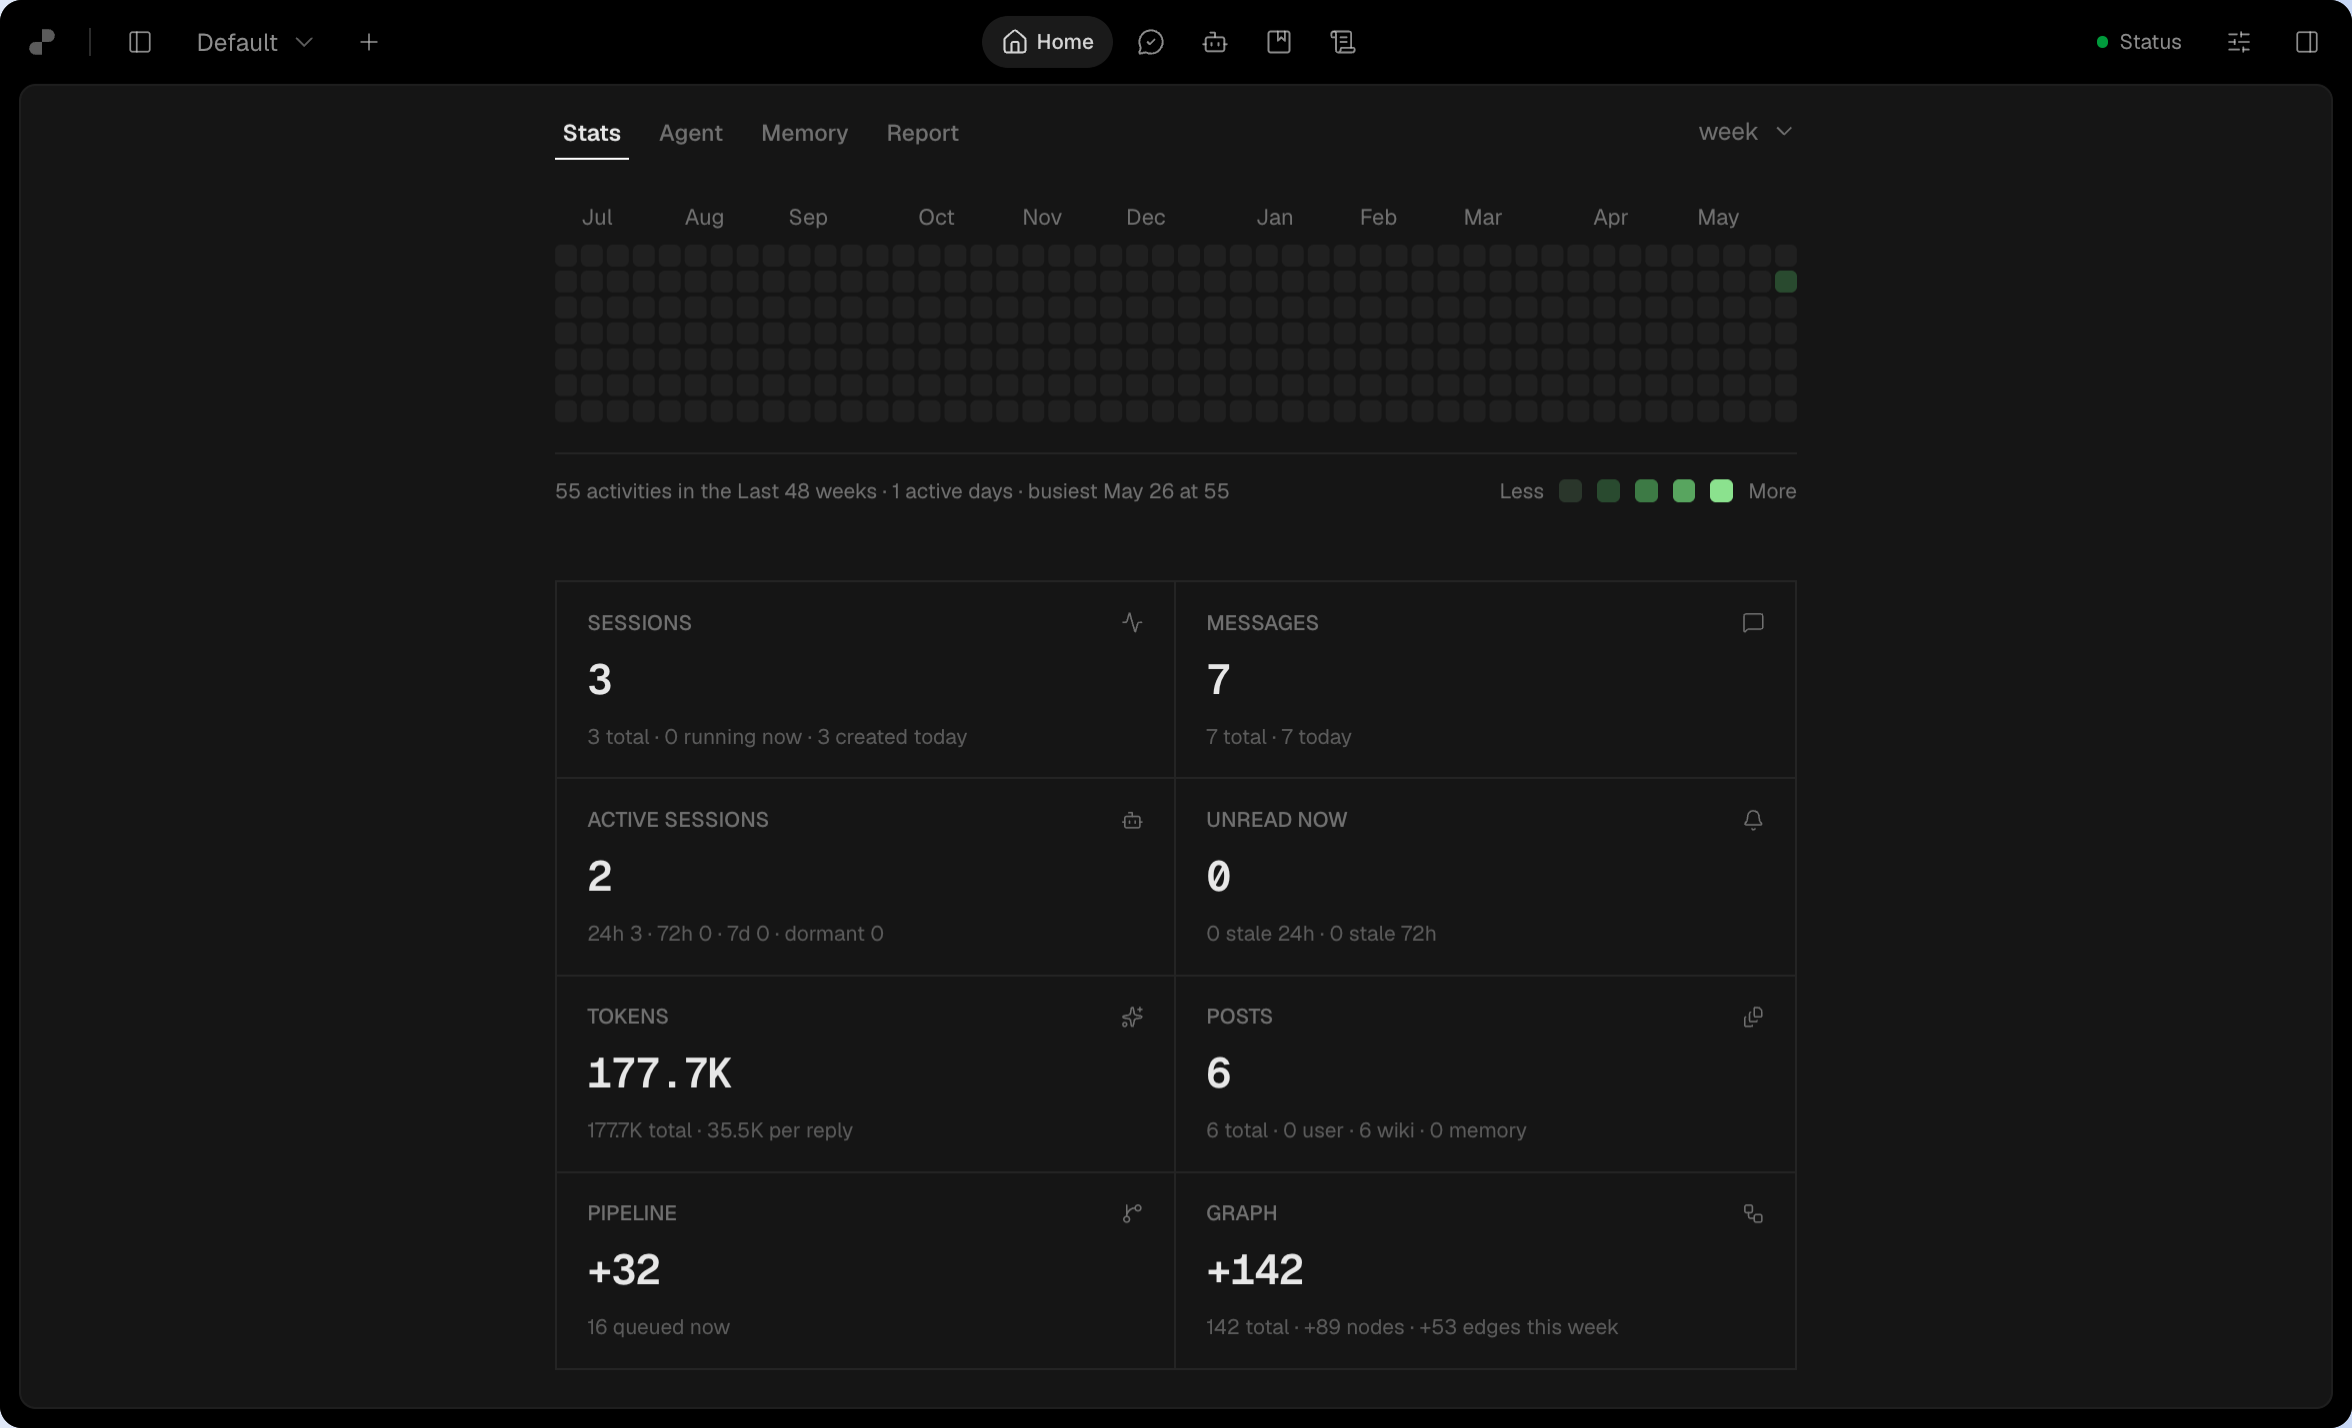
Task: Click the middle green legend swatch
Action: point(1646,491)
